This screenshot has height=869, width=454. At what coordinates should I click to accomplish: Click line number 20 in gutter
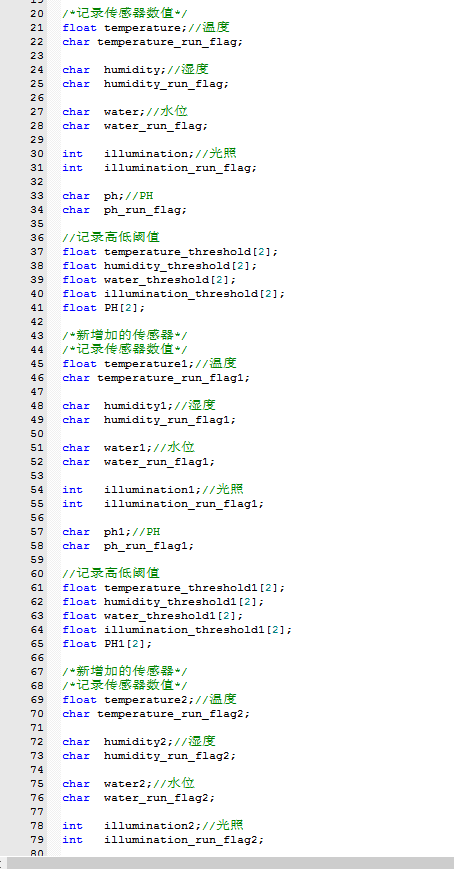point(37,14)
